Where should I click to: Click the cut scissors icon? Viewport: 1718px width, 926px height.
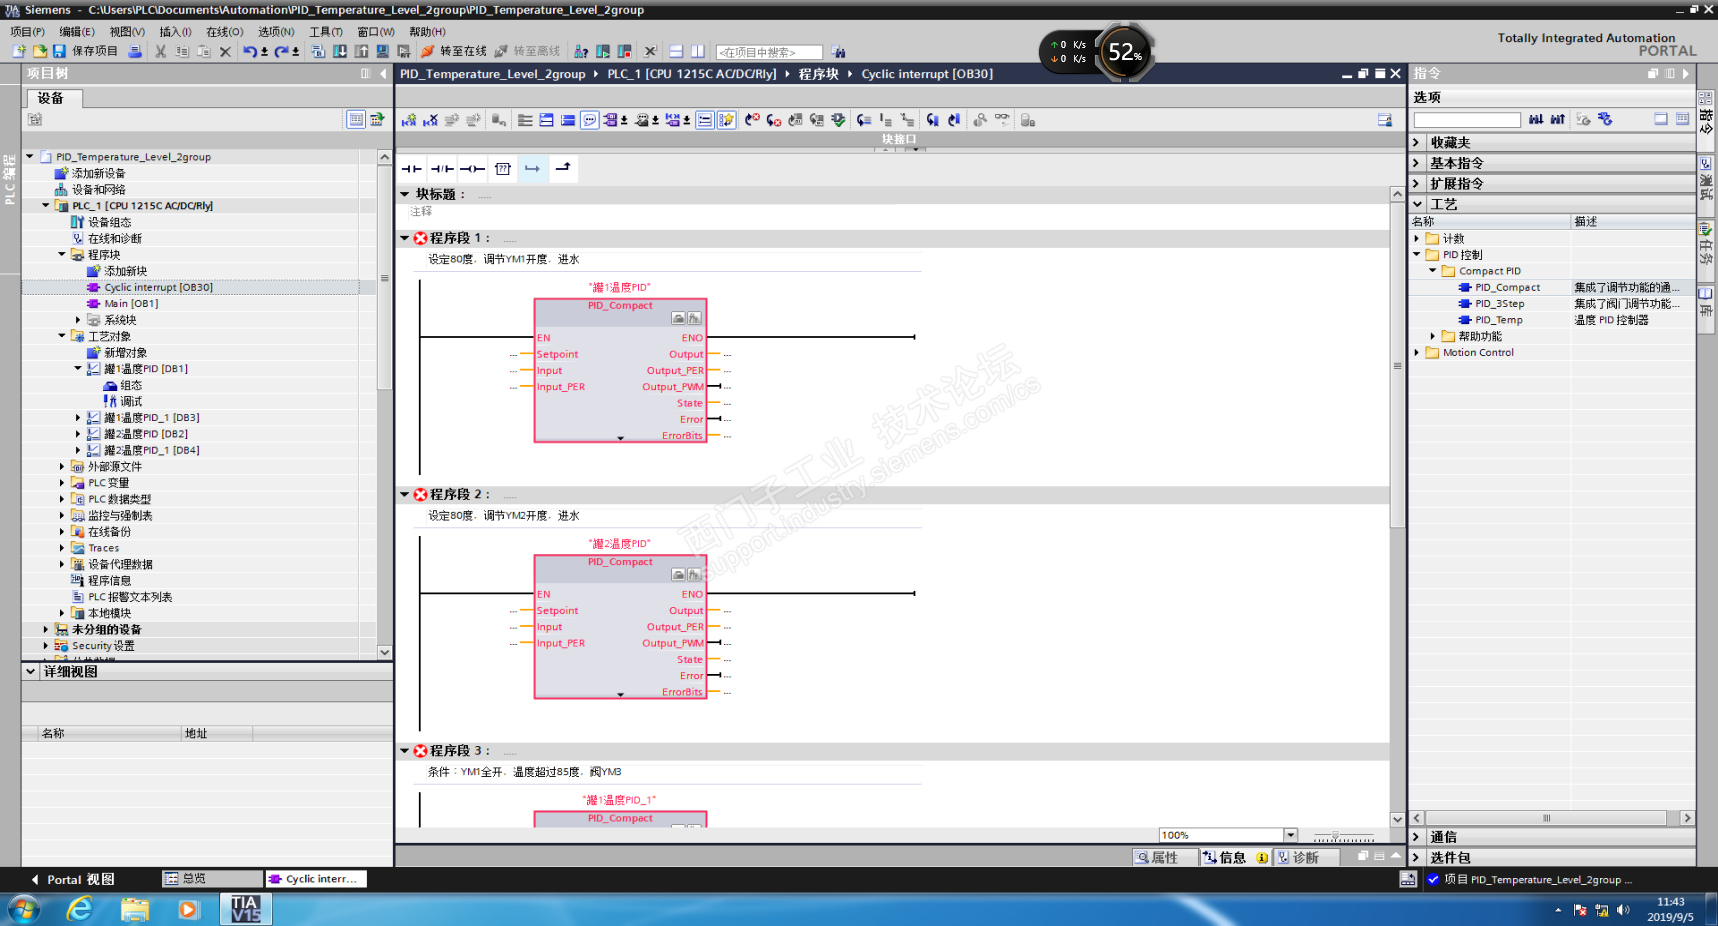pyautogui.click(x=160, y=51)
